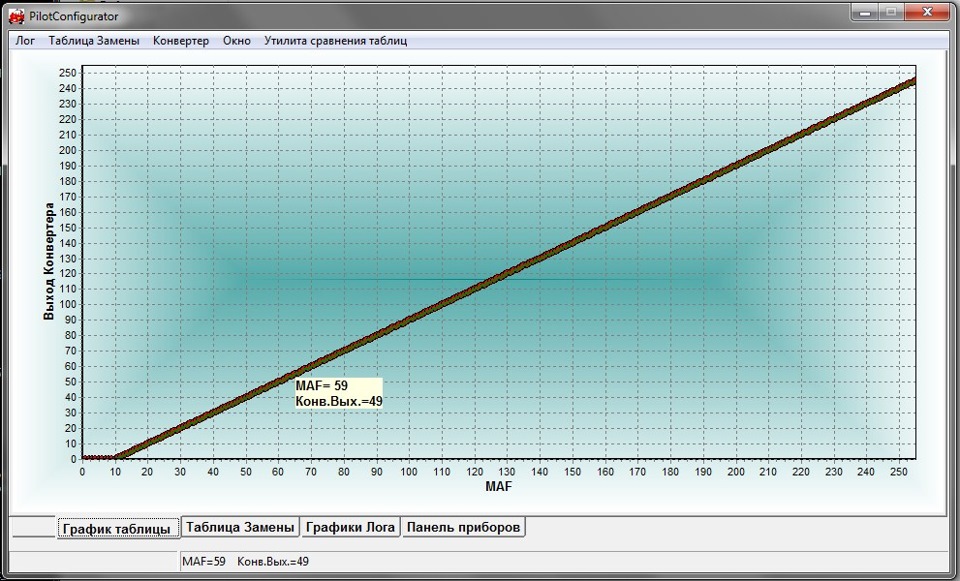Click the PilotConfigurator app icon in title bar
Viewport: 960px width, 581px height.
point(17,17)
